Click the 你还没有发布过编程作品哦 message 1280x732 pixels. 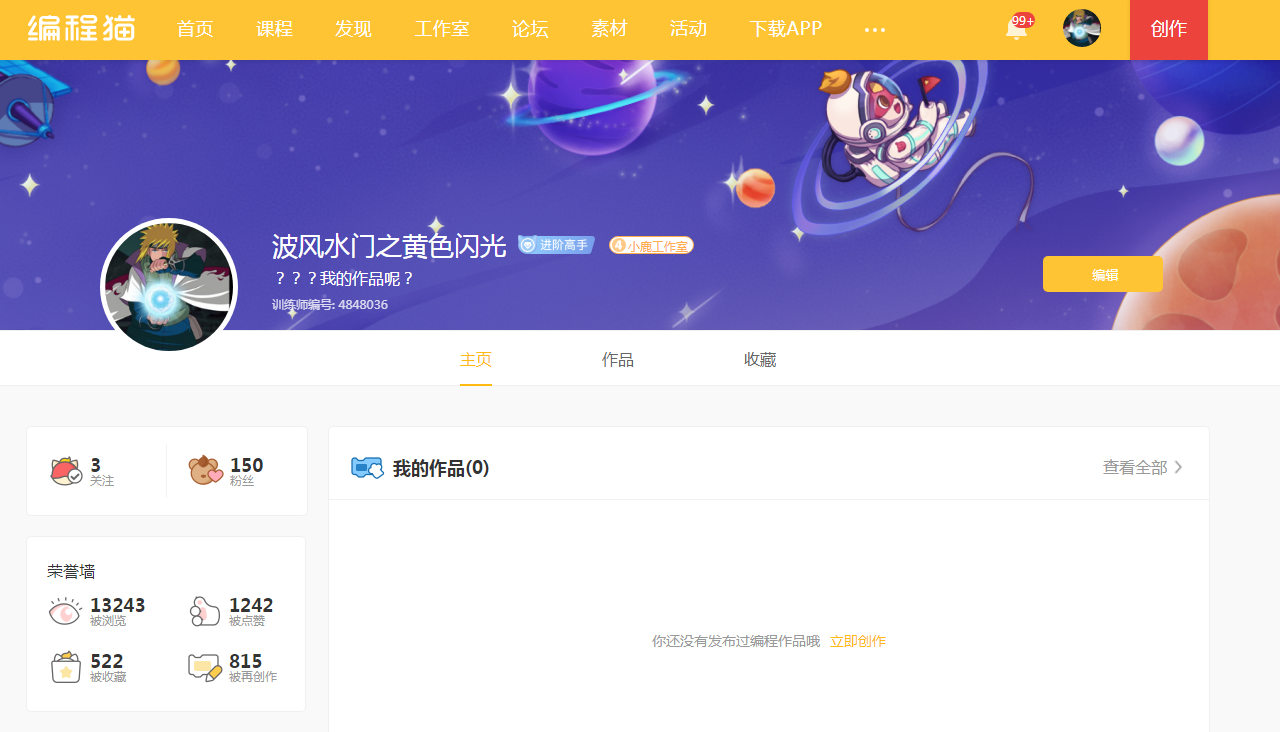click(x=736, y=641)
